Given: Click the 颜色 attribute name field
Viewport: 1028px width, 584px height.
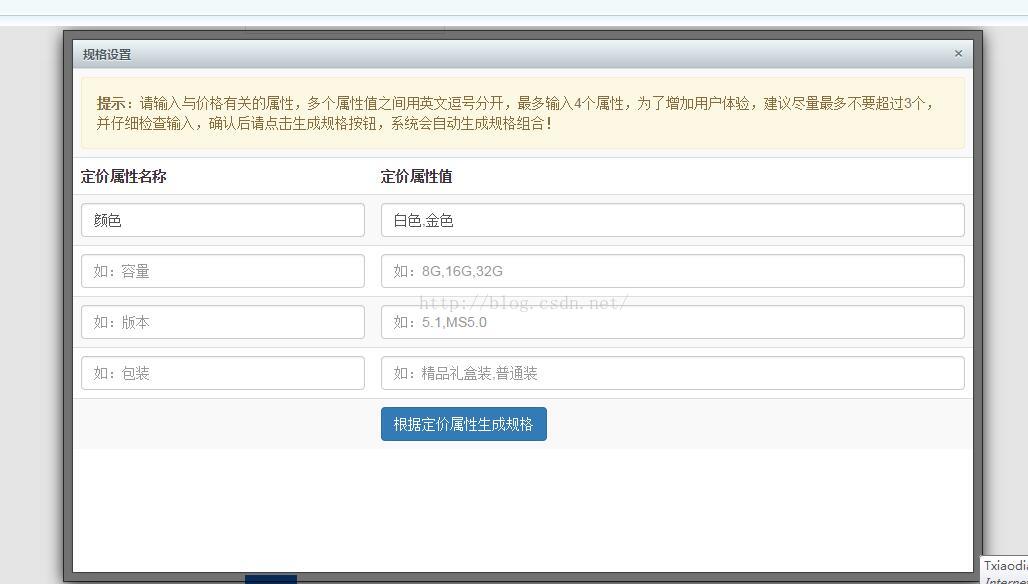Looking at the screenshot, I should point(223,220).
